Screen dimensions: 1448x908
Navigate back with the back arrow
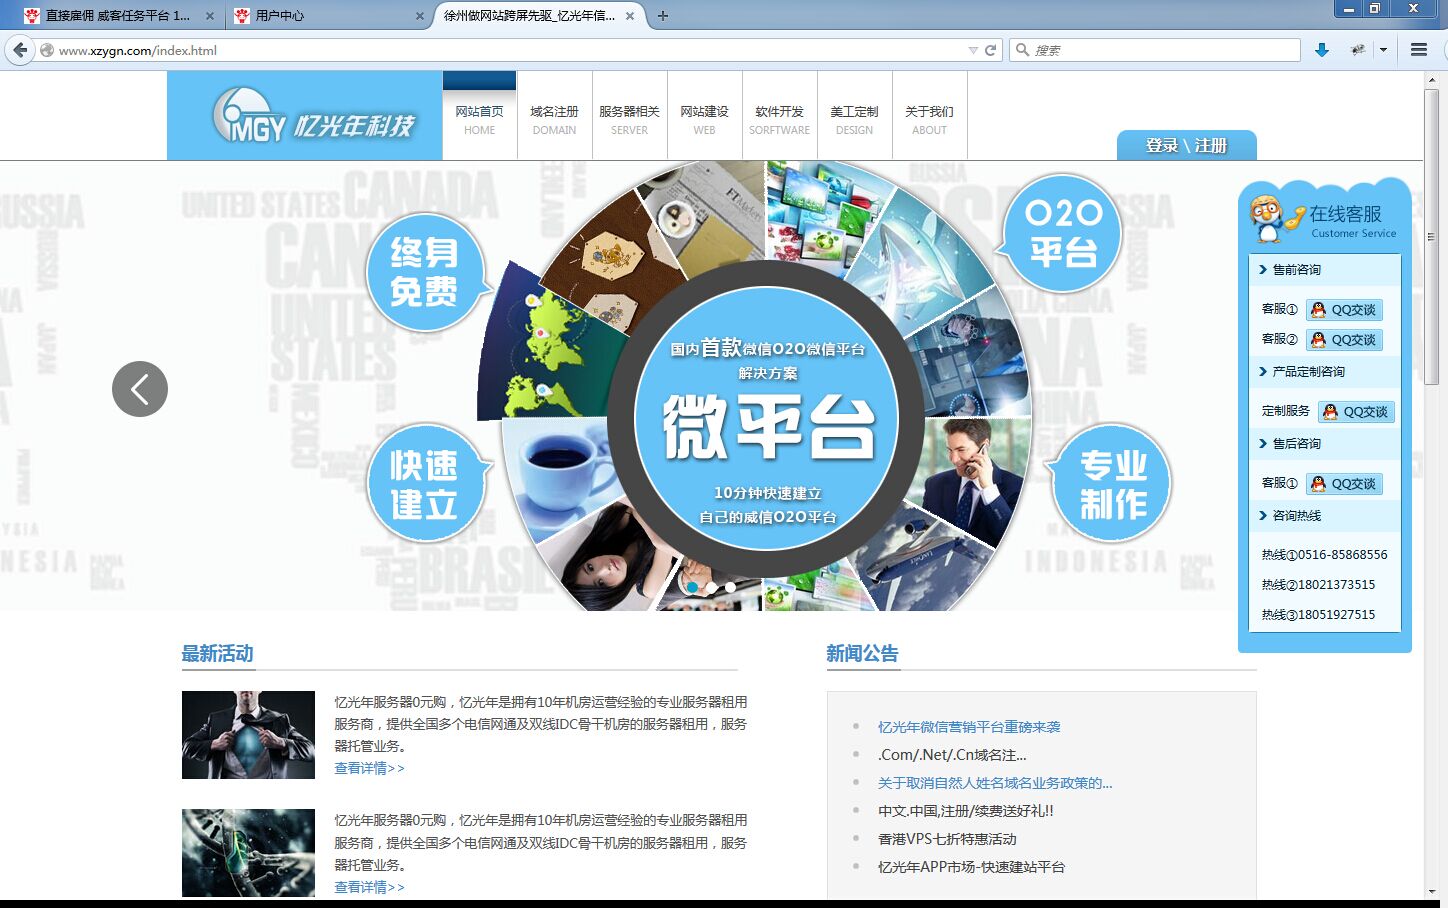pyautogui.click(x=19, y=49)
